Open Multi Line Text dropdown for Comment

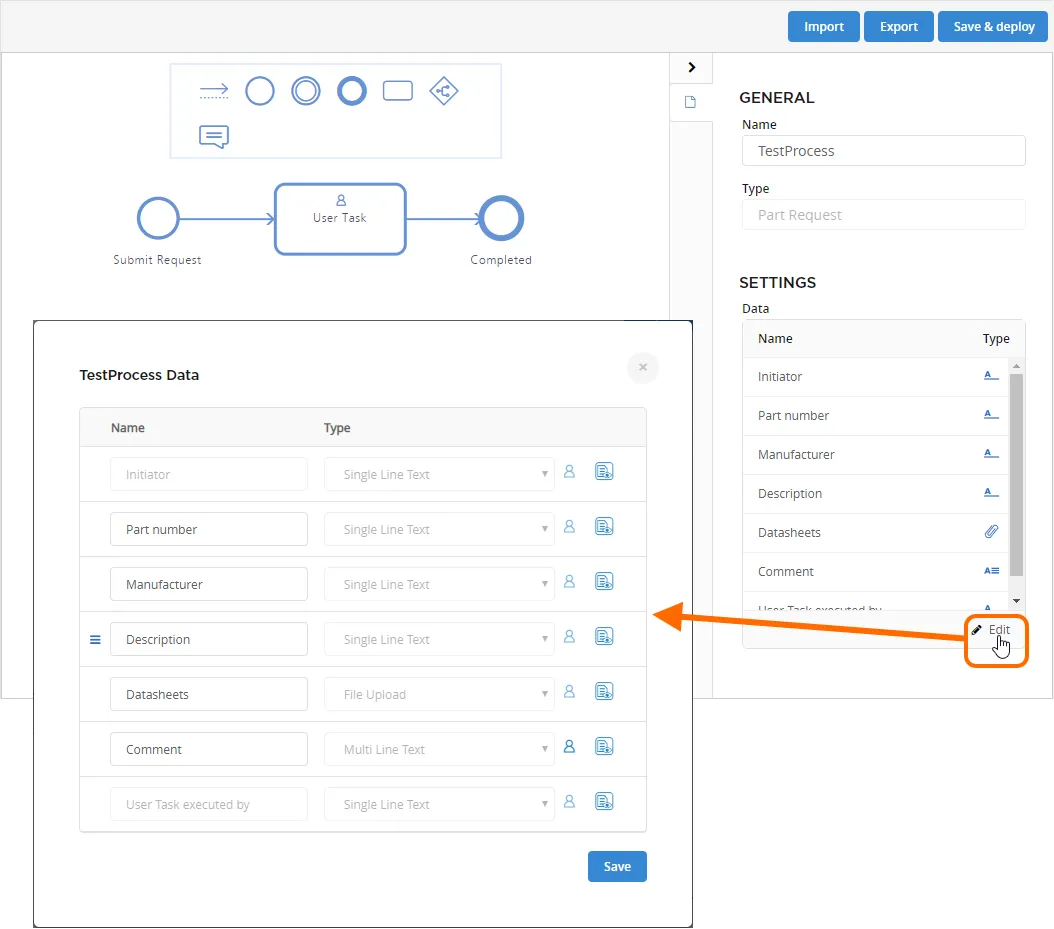pyautogui.click(x=439, y=750)
